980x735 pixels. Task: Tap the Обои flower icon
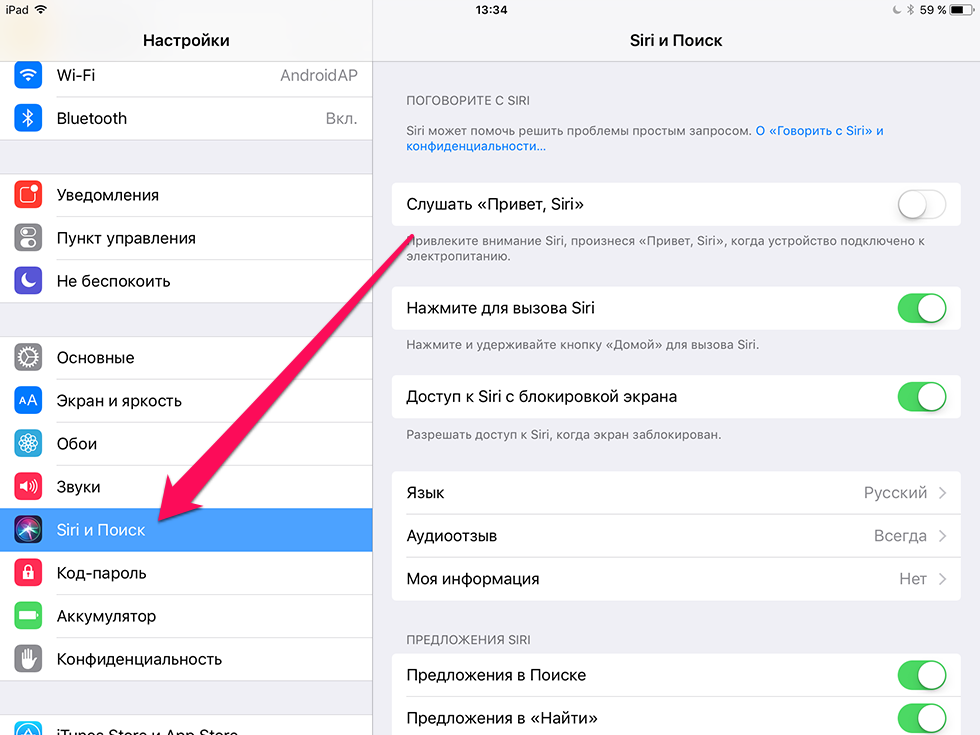point(28,444)
